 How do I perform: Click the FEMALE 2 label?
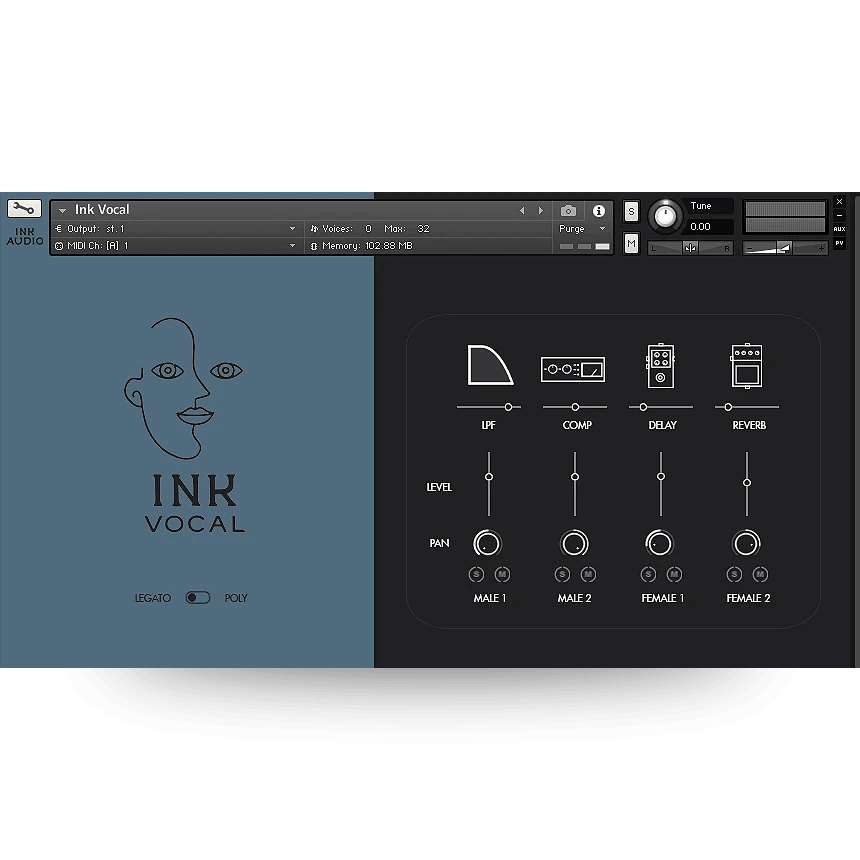[x=748, y=598]
